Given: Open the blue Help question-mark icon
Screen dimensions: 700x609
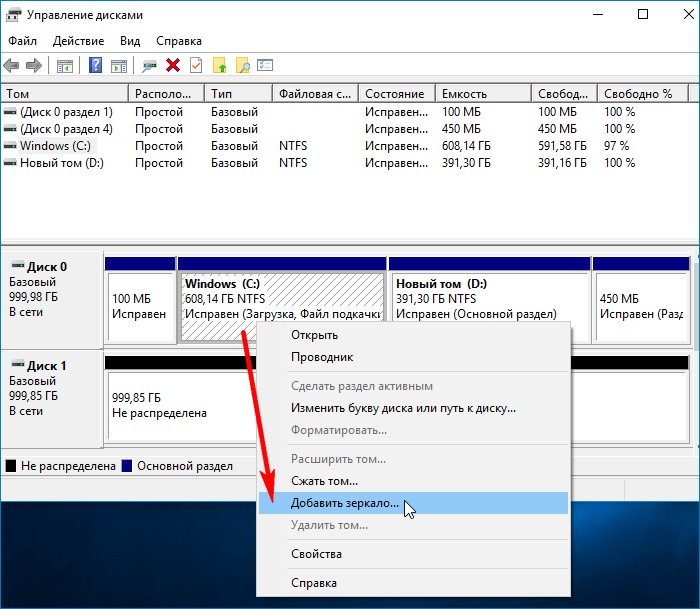Looking at the screenshot, I should point(95,65).
